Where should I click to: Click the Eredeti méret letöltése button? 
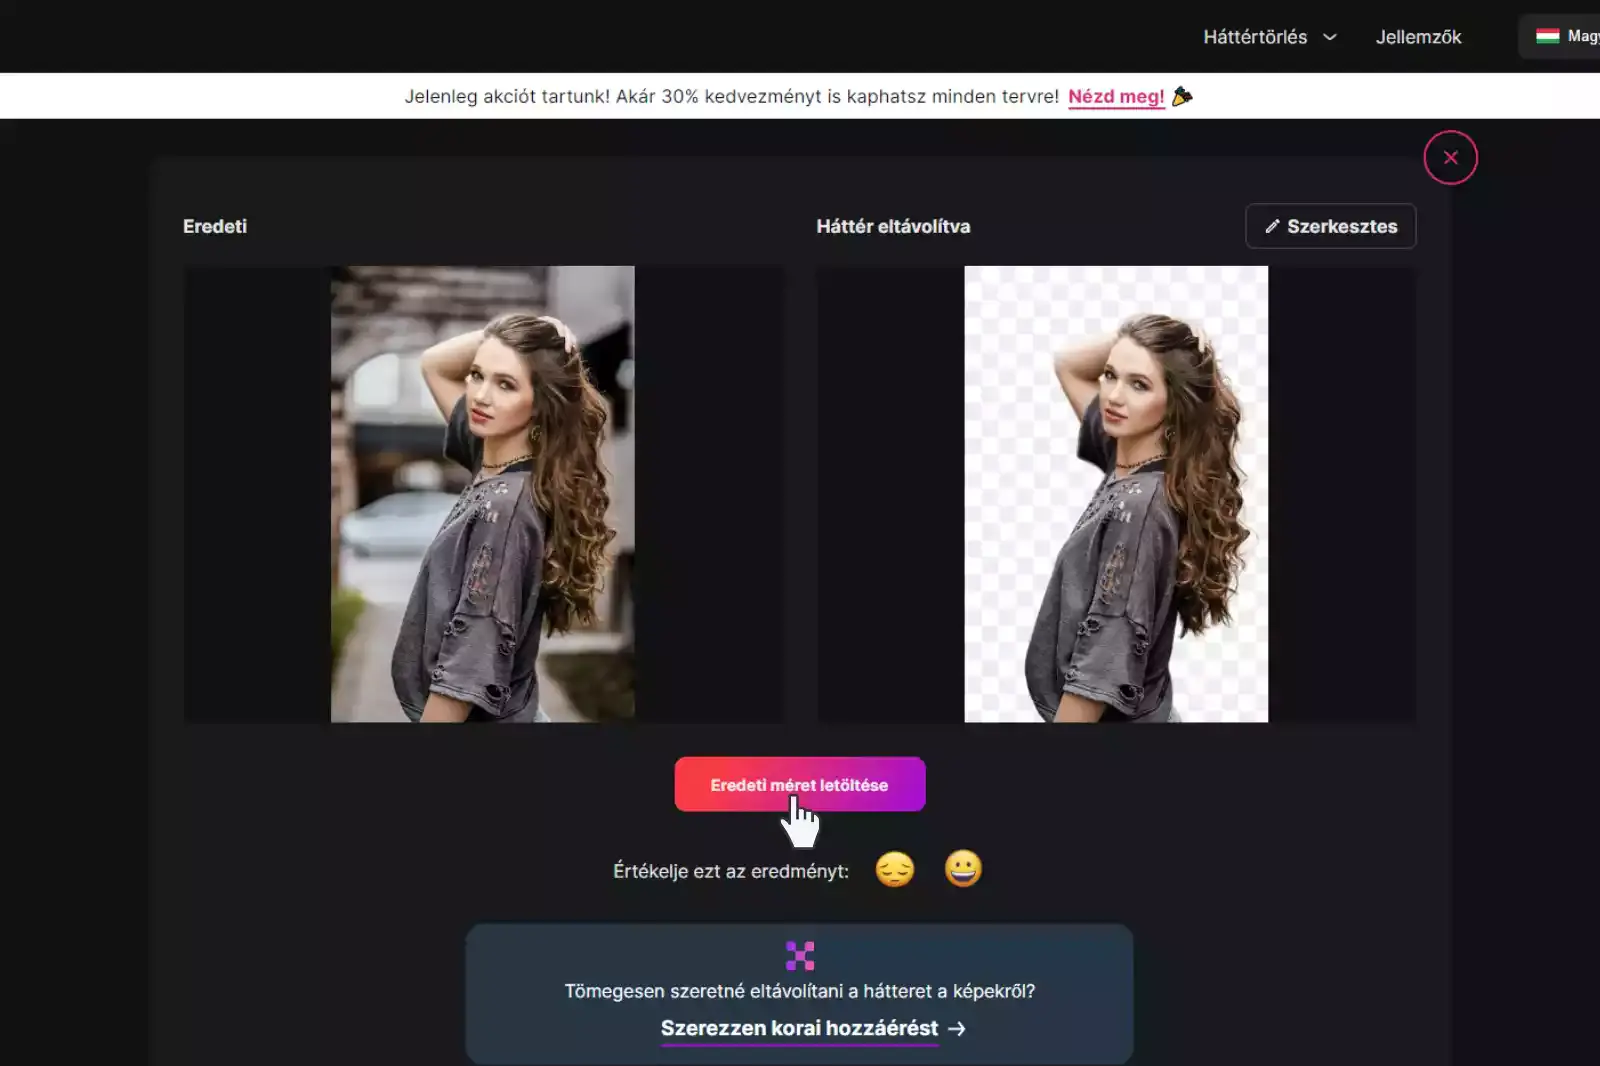800,785
